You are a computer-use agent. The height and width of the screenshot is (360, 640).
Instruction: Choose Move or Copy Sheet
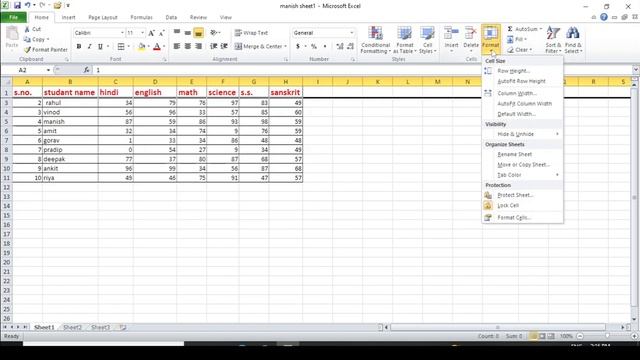coord(522,164)
